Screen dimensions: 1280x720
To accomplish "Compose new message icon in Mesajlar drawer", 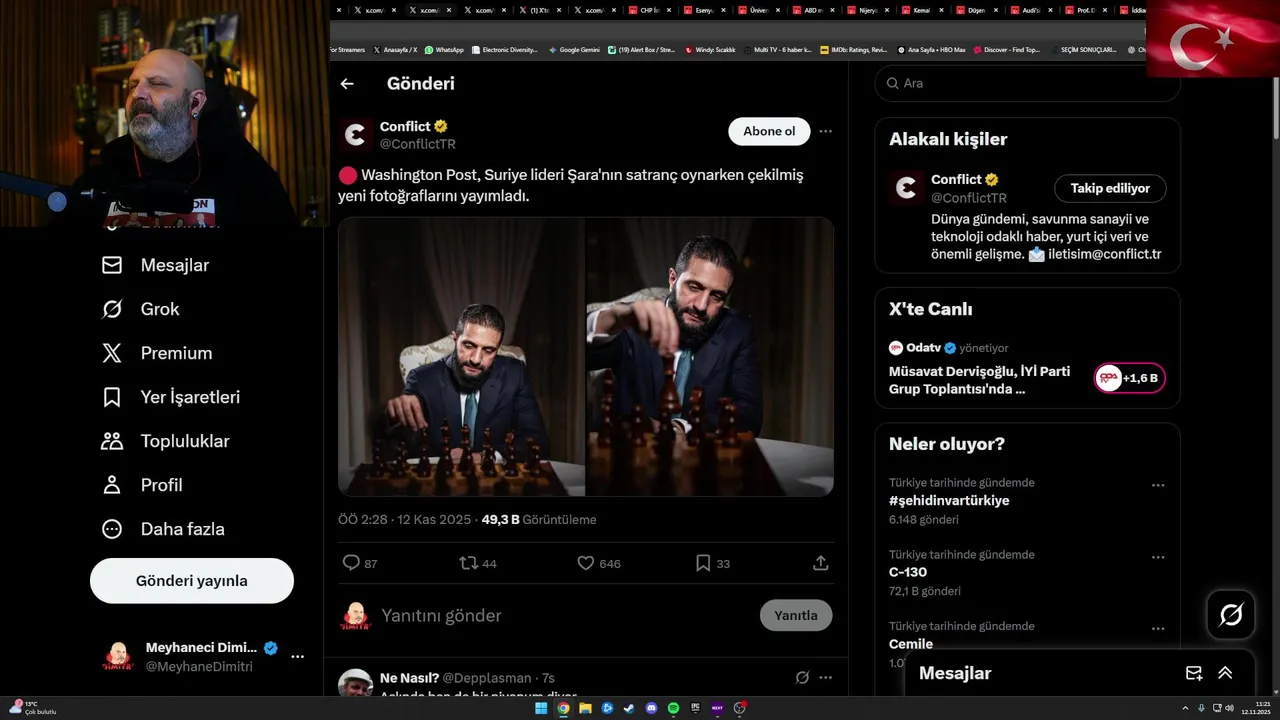I will click(x=1194, y=673).
